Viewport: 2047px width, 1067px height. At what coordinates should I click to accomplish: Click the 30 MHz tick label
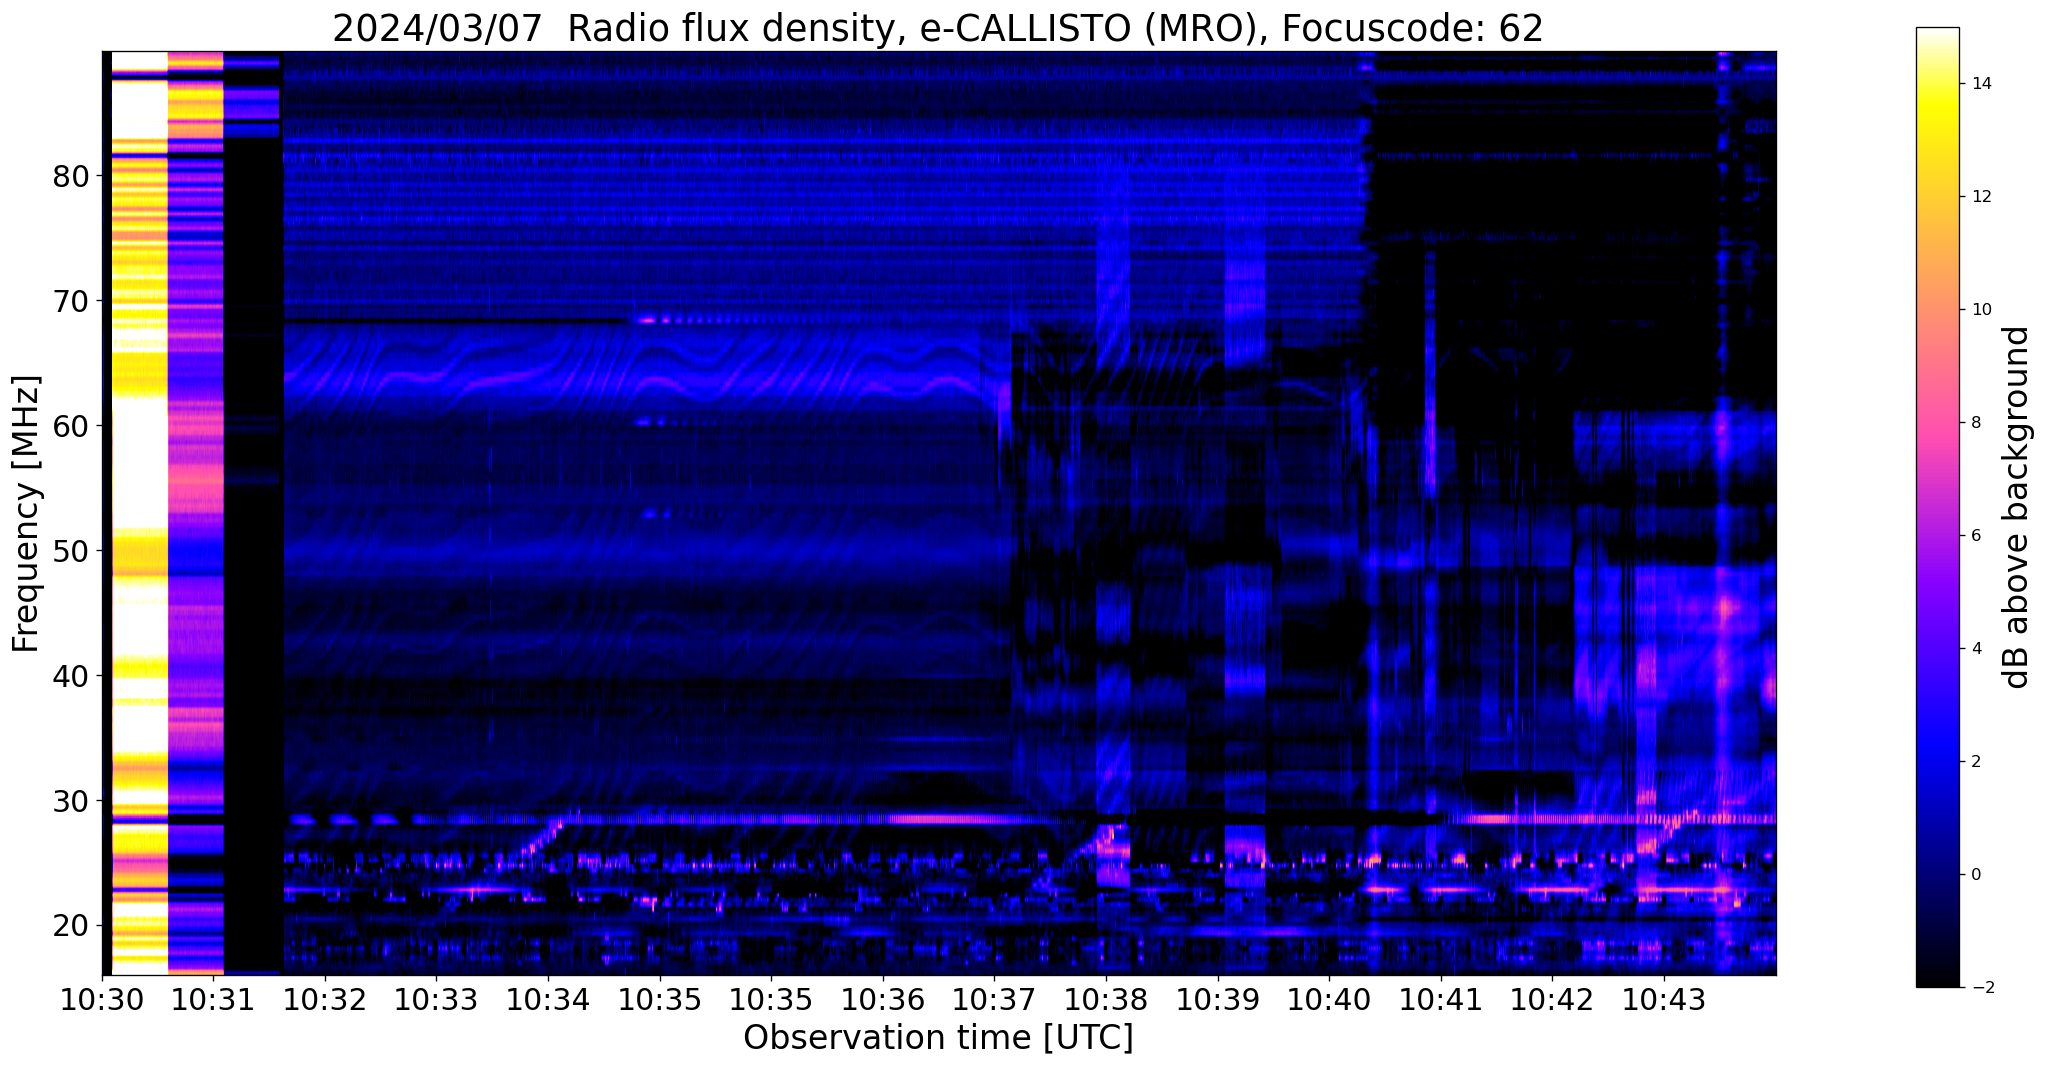click(71, 801)
